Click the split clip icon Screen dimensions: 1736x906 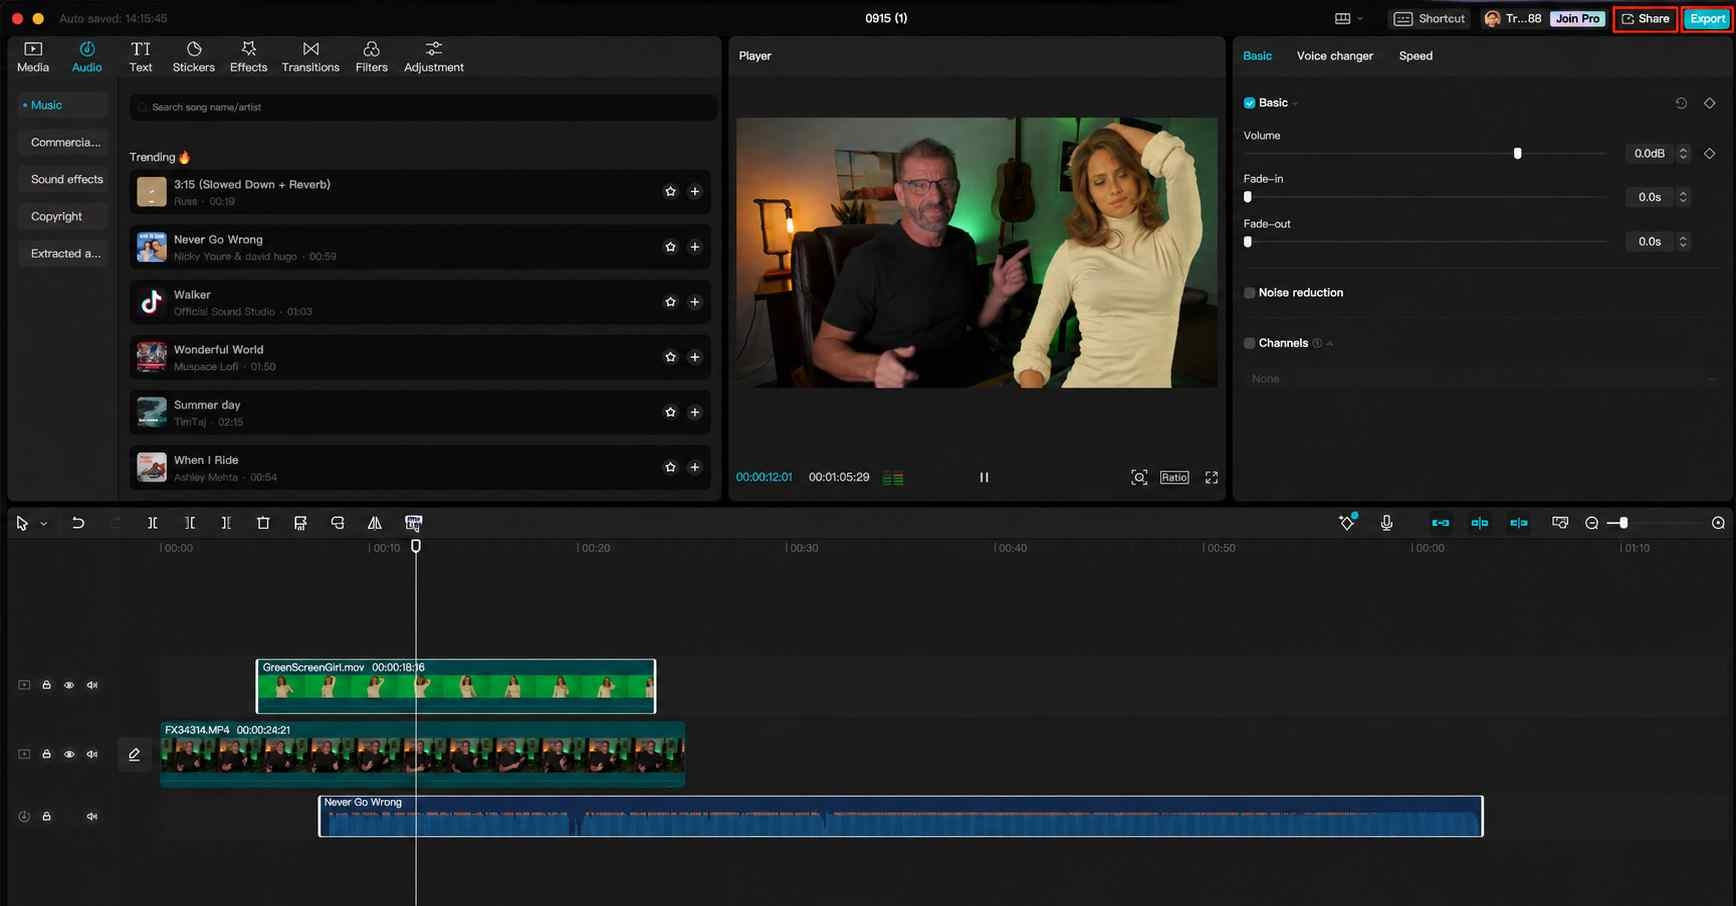(x=152, y=523)
